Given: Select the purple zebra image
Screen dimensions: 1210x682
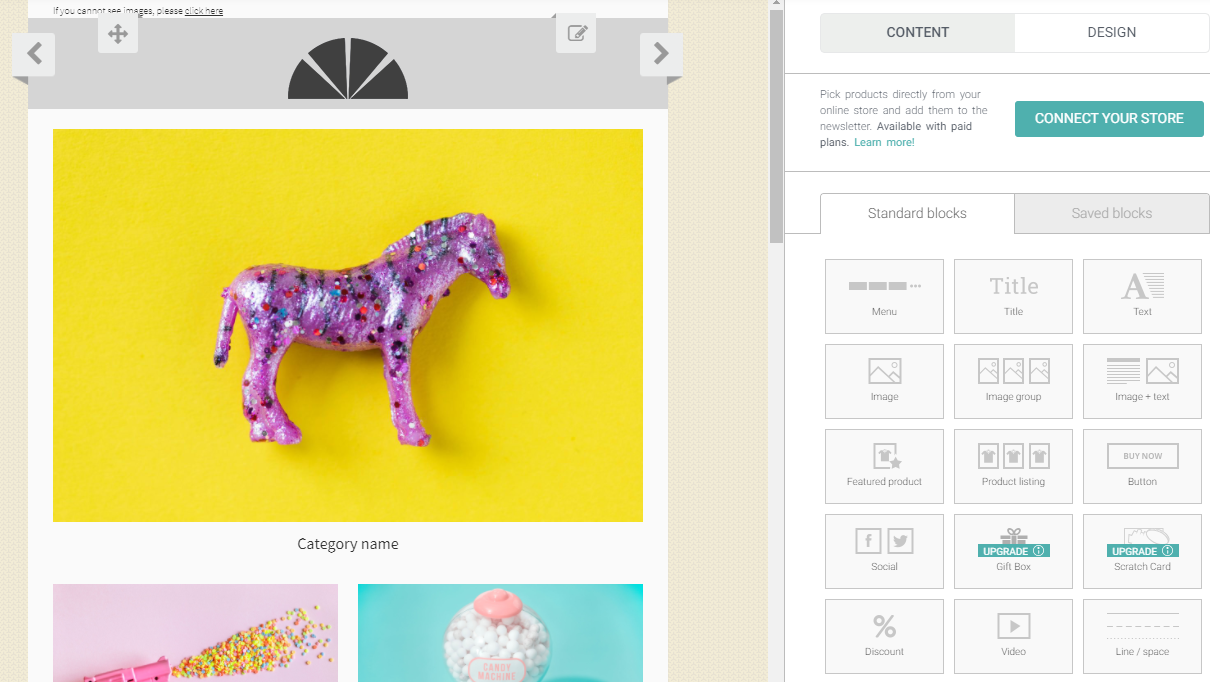Looking at the screenshot, I should (348, 325).
